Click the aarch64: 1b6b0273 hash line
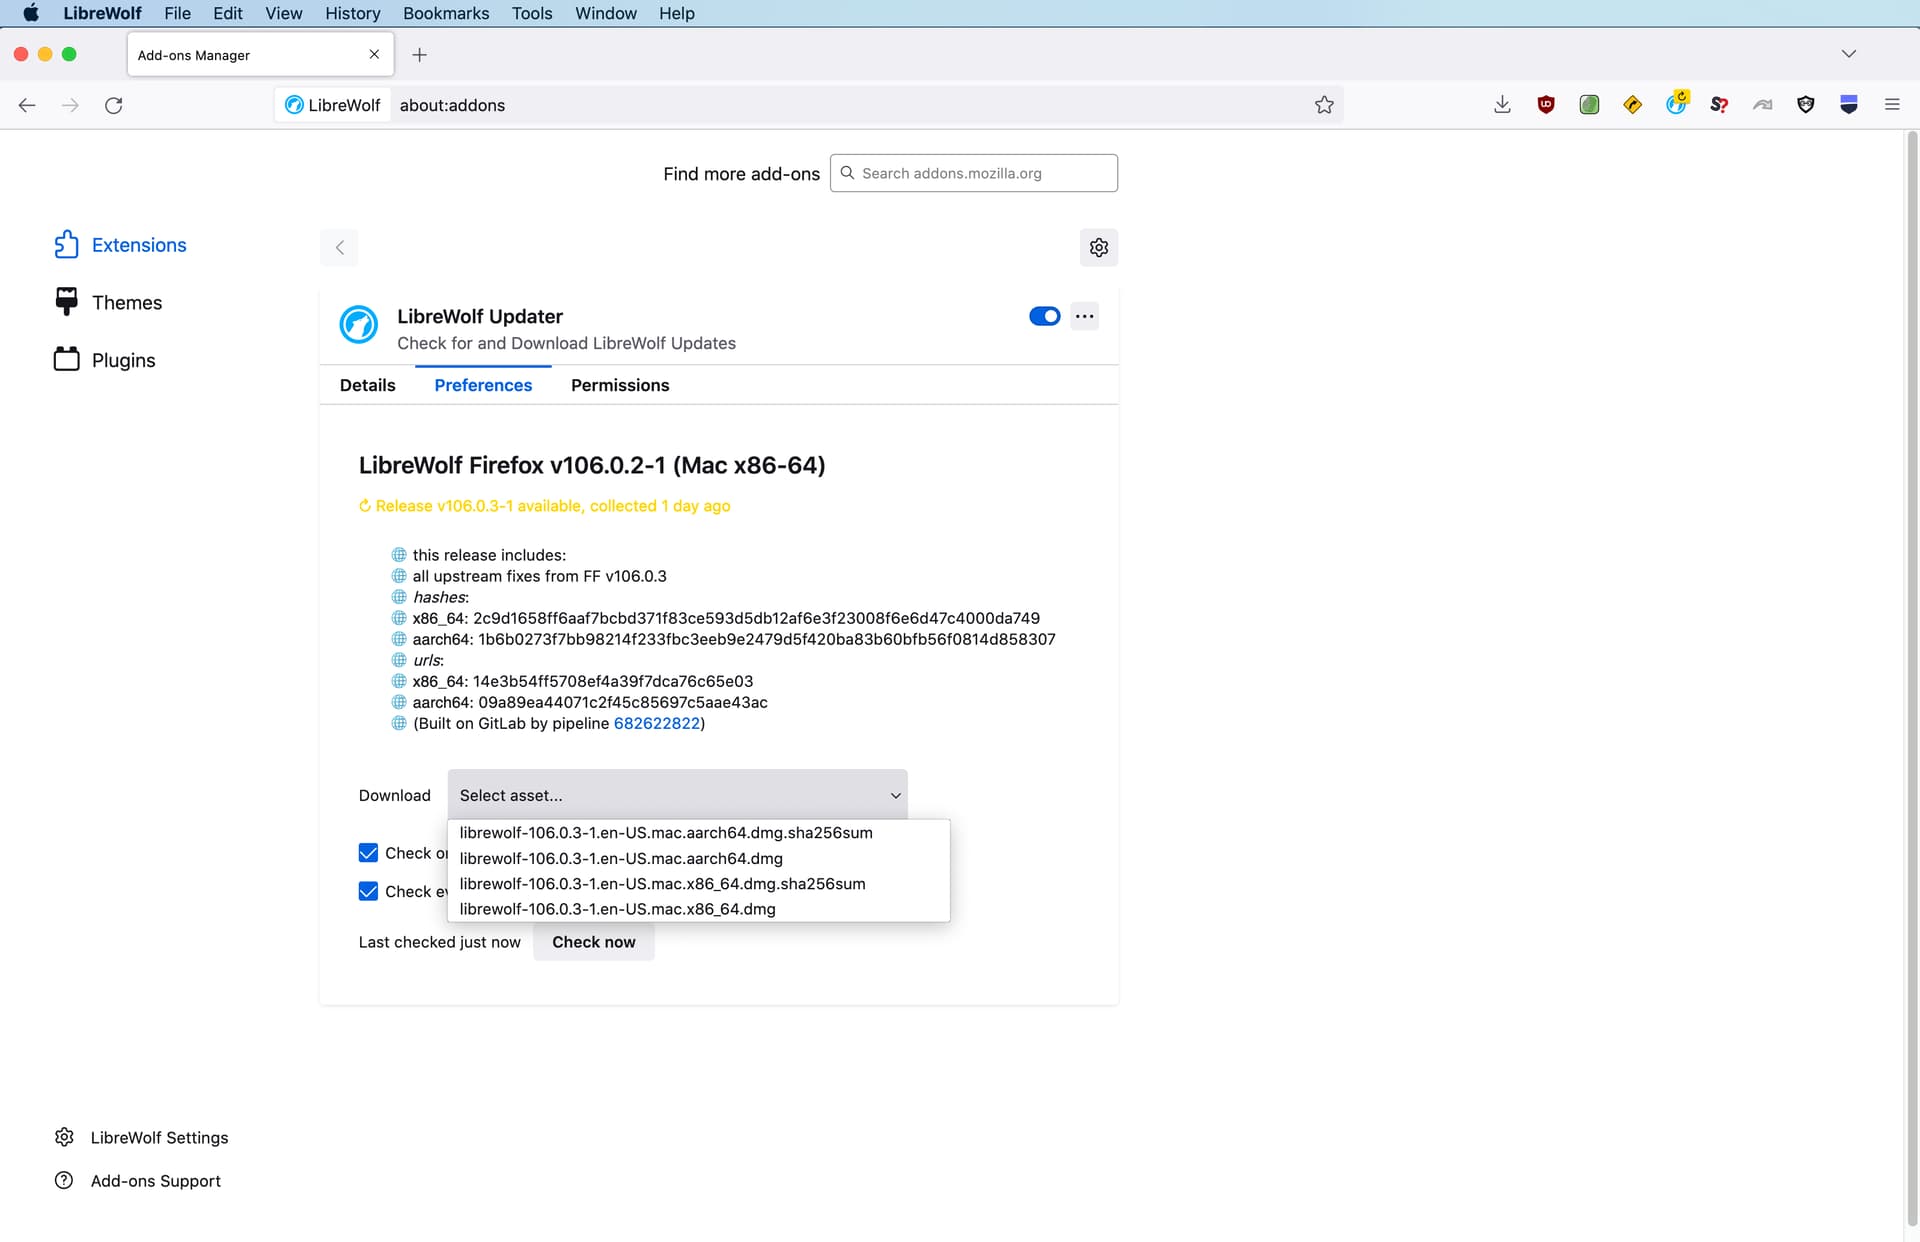Viewport: 1920px width, 1242px height. (x=734, y=639)
